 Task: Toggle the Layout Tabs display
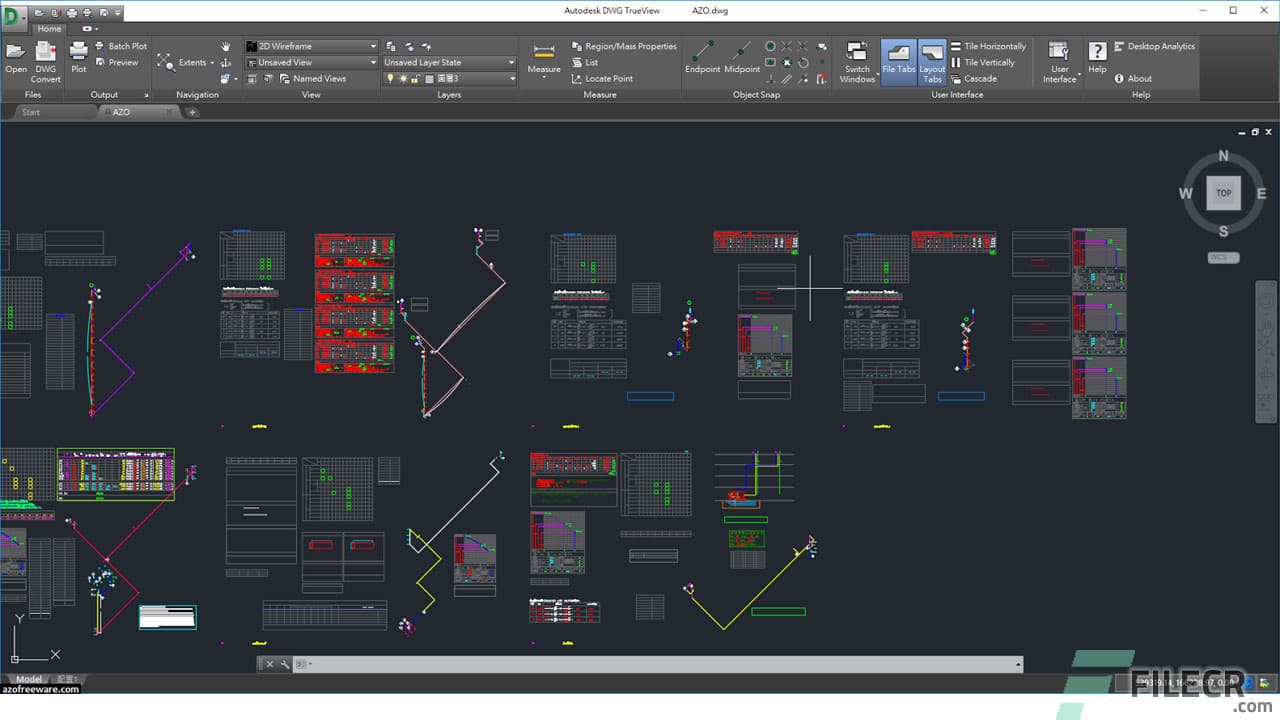point(932,62)
